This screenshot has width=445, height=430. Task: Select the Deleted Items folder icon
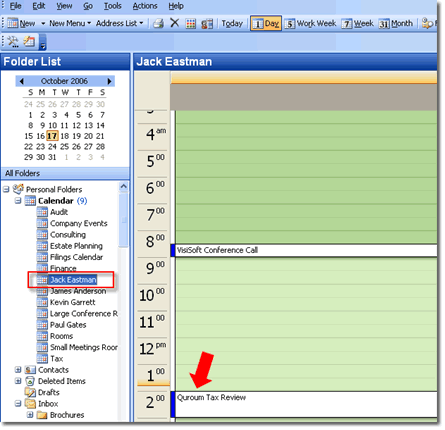click(30, 381)
